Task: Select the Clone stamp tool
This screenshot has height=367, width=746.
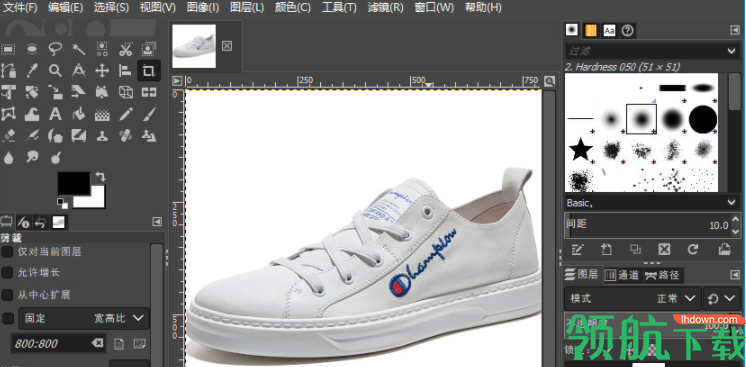Action: point(102,136)
